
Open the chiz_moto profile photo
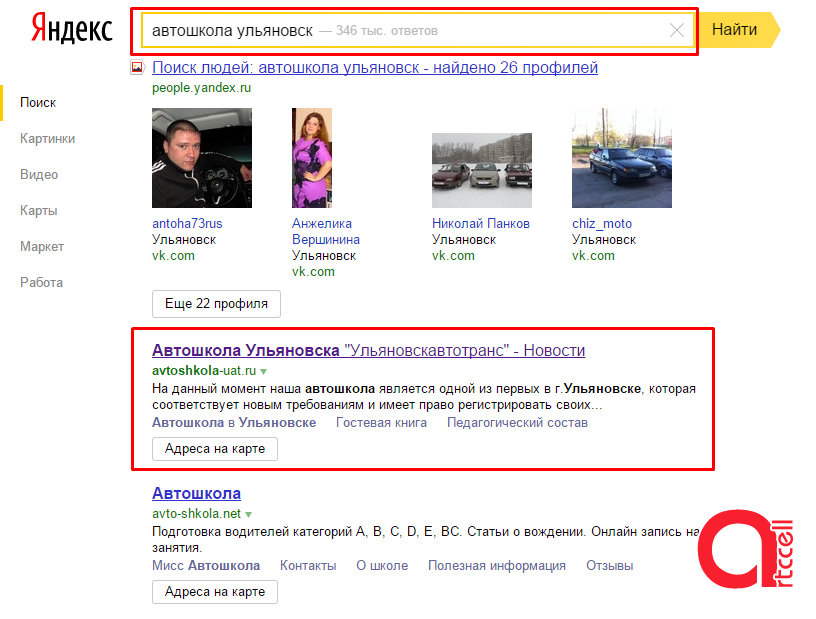tap(622, 158)
